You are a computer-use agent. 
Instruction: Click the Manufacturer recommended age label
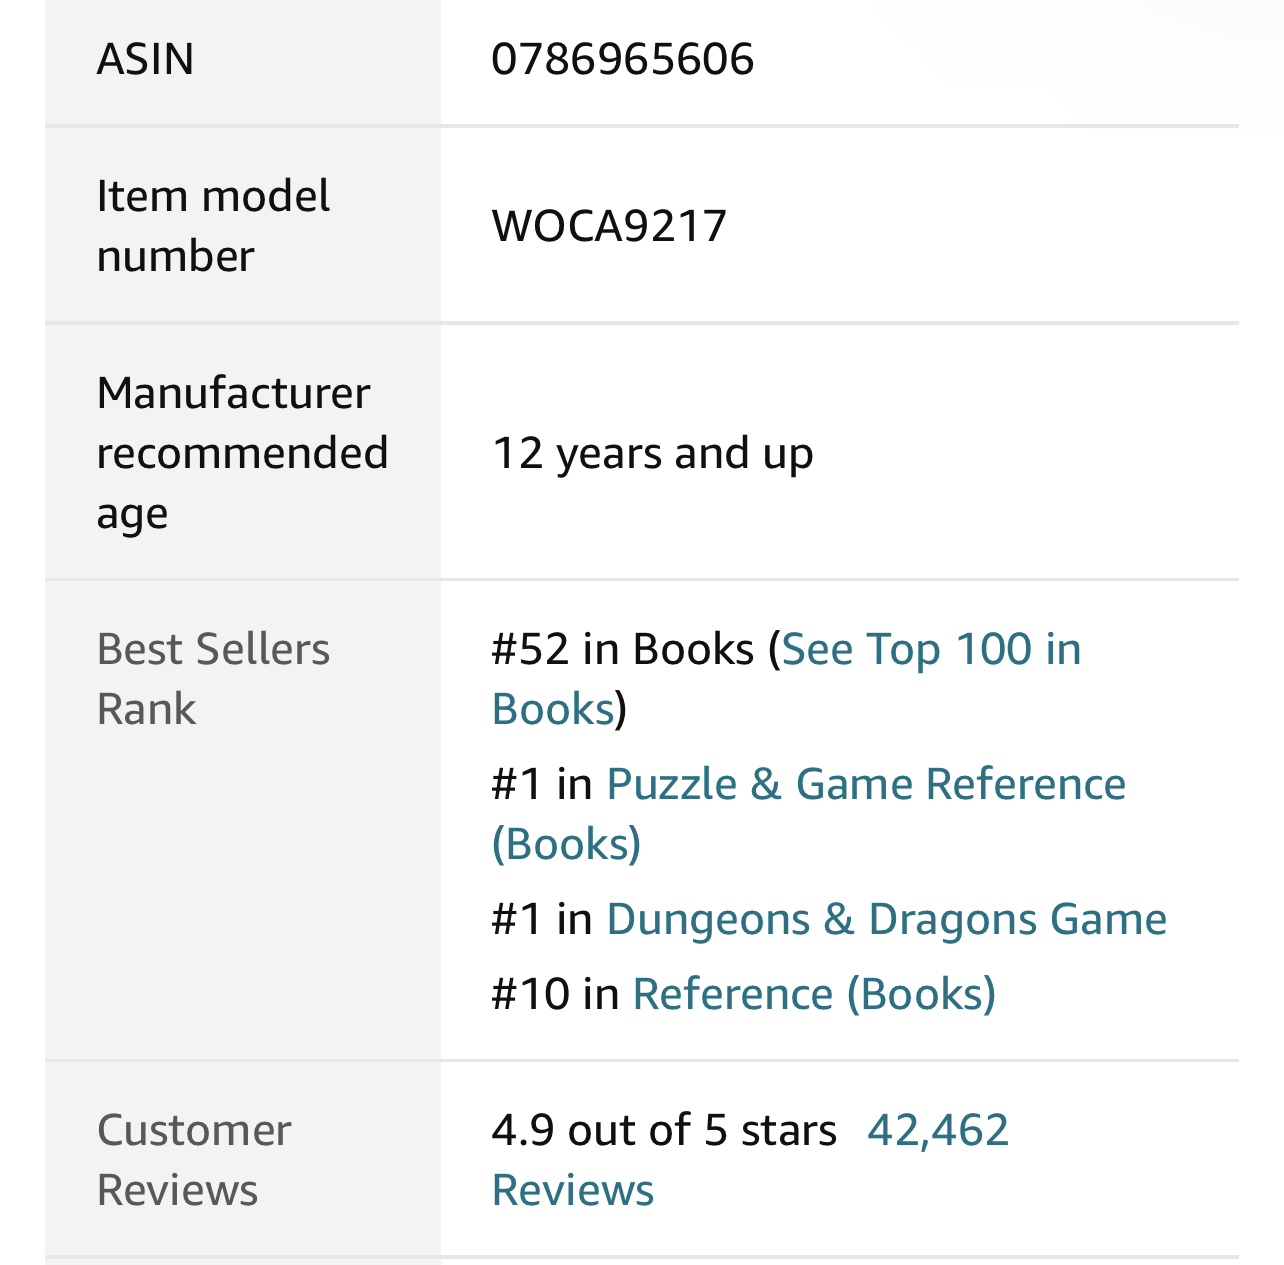point(241,453)
